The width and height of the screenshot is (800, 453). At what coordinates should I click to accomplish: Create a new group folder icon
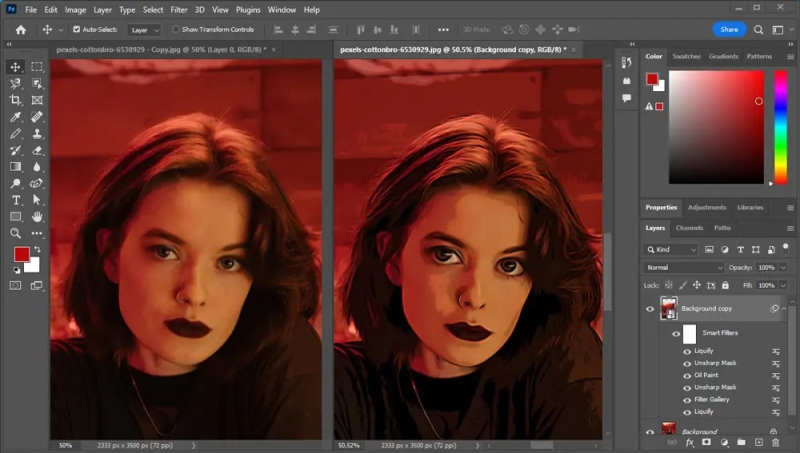[x=741, y=442]
